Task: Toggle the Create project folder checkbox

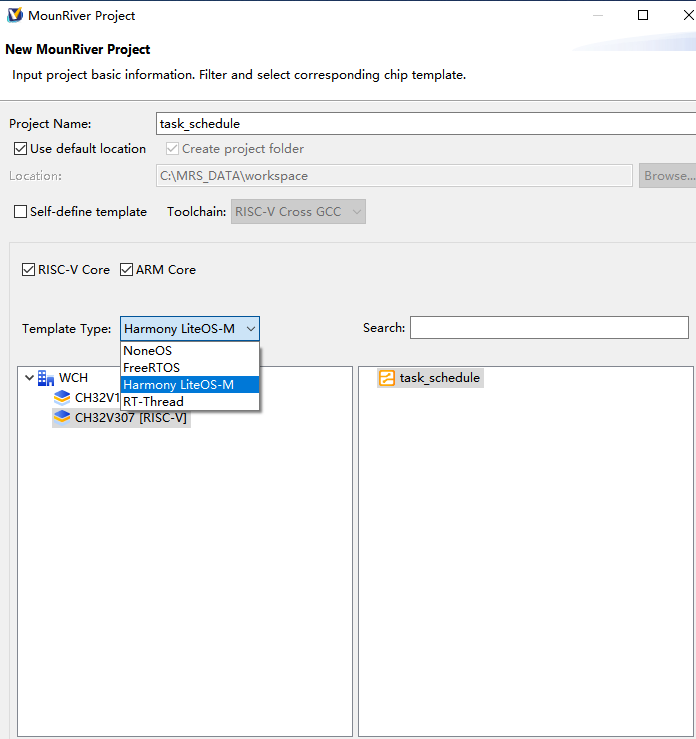Action: [x=172, y=149]
